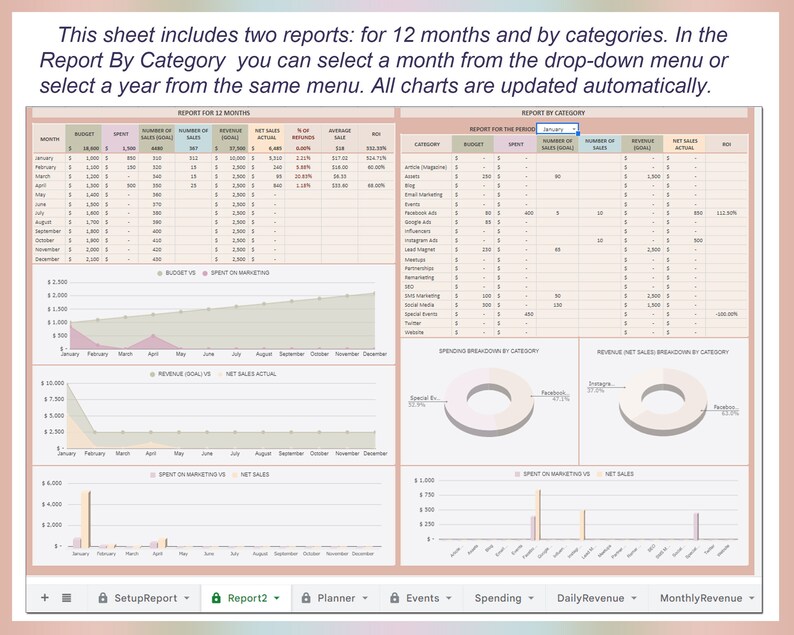Expand the Report2 tab arrow menu

coord(277,598)
